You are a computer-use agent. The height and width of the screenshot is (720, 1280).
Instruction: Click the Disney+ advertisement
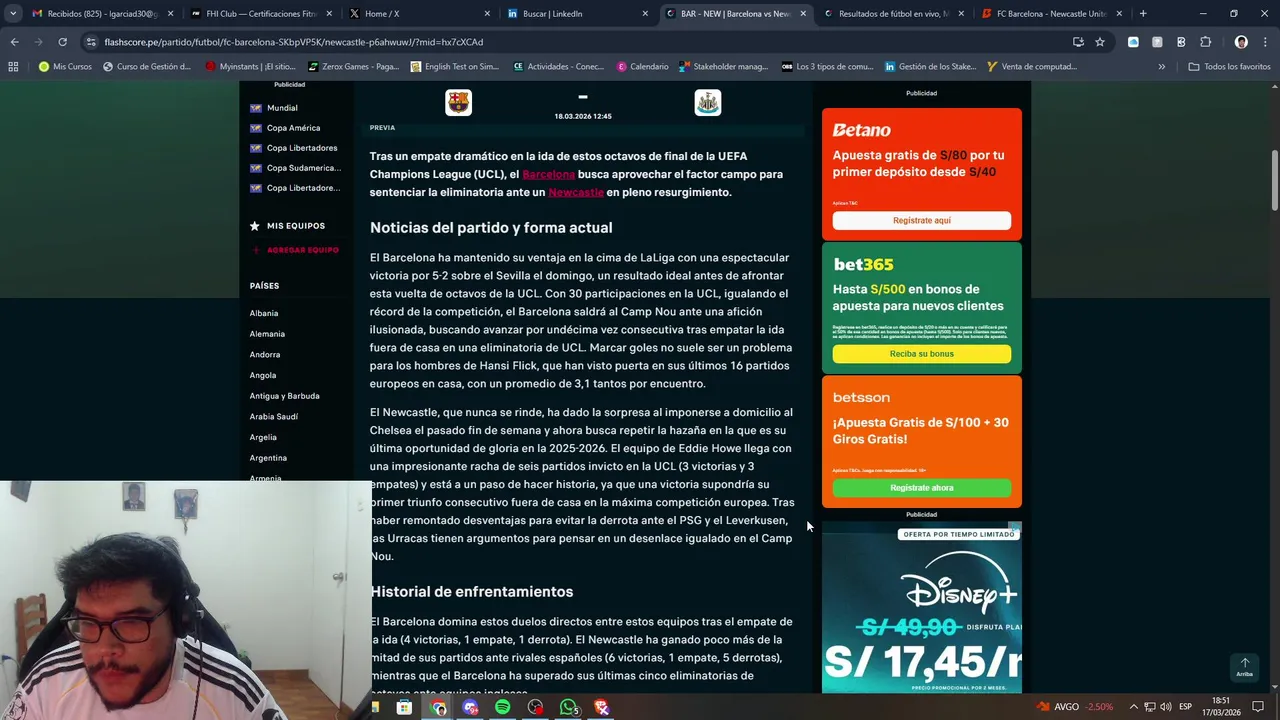click(x=921, y=607)
